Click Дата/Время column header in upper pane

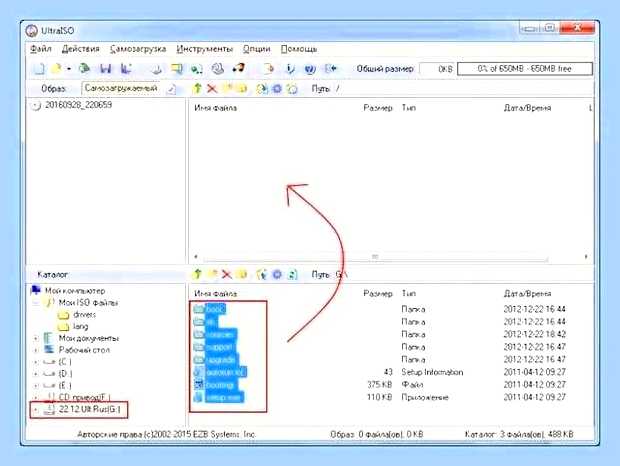tap(527, 108)
